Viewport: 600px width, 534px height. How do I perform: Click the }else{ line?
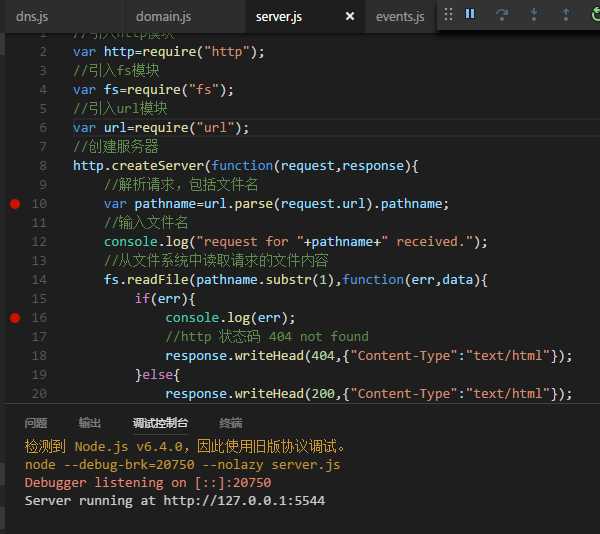(157, 375)
